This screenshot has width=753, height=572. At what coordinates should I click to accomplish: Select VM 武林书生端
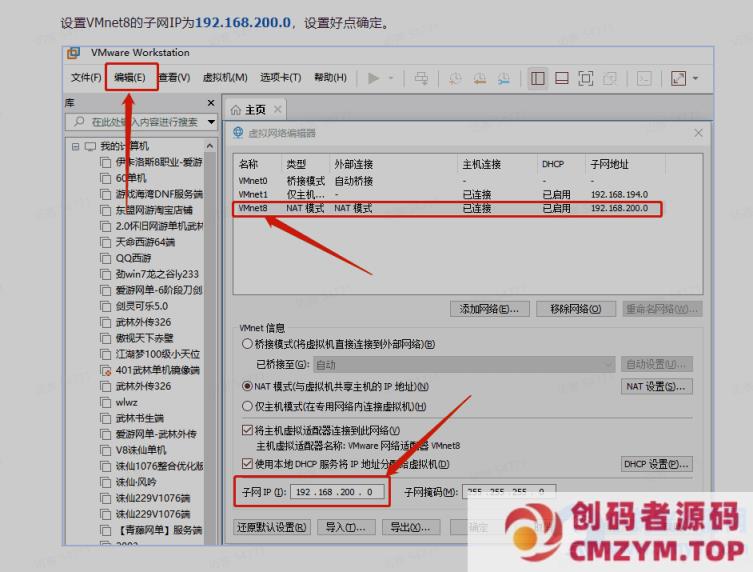point(132,418)
